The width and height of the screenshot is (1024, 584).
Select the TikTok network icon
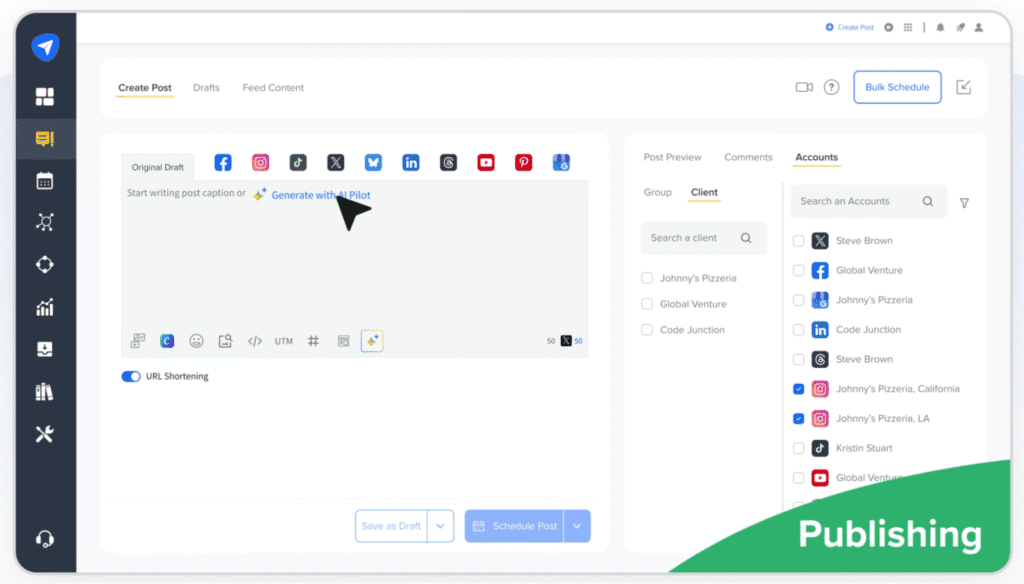coord(298,161)
